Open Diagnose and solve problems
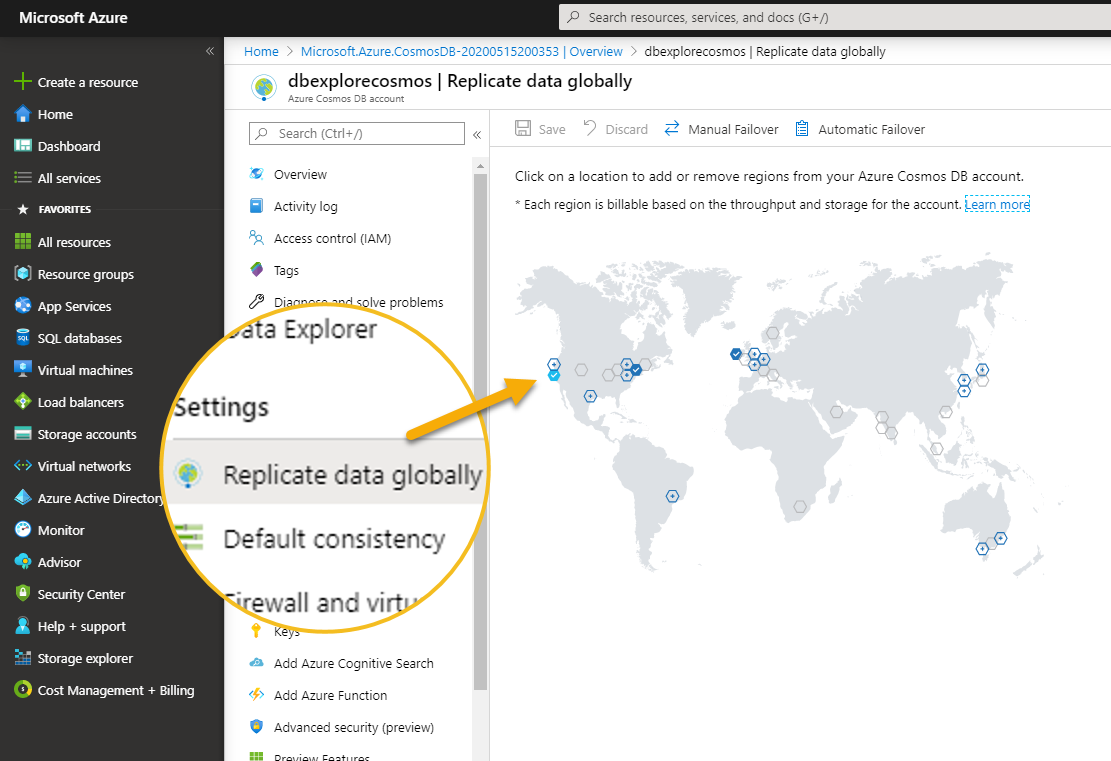 pos(359,302)
